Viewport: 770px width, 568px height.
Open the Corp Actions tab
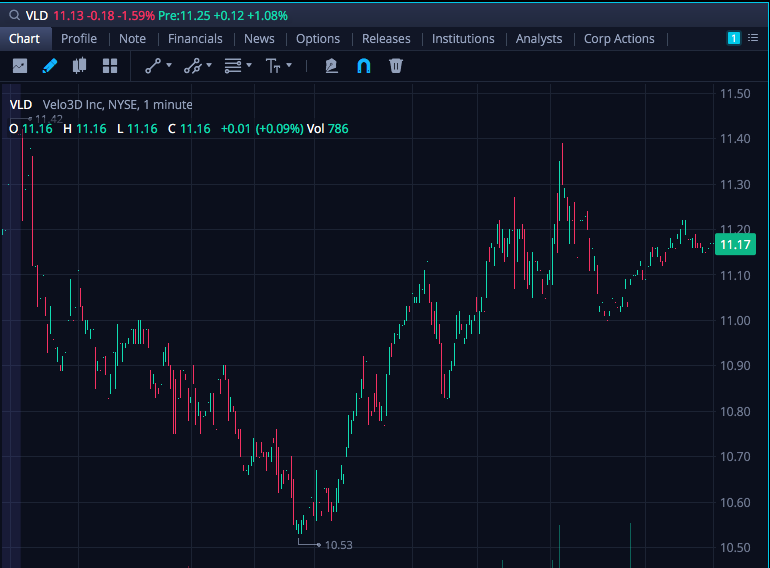pos(619,39)
